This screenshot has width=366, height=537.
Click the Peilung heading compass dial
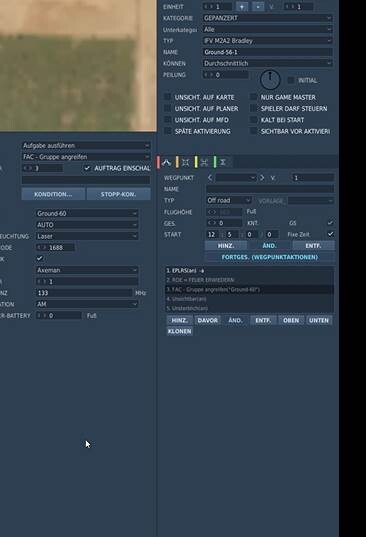270,79
